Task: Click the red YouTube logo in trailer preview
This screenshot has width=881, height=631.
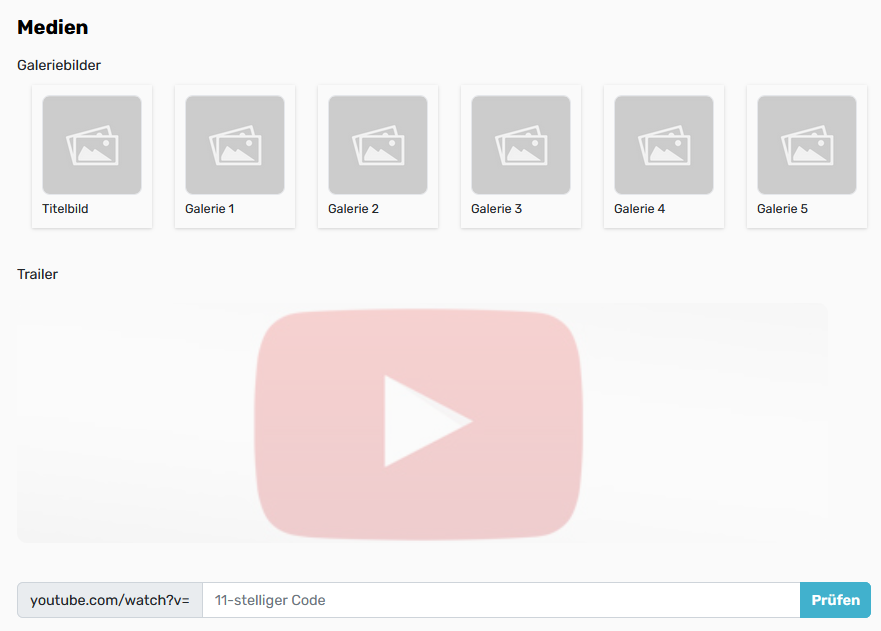Action: [x=418, y=423]
